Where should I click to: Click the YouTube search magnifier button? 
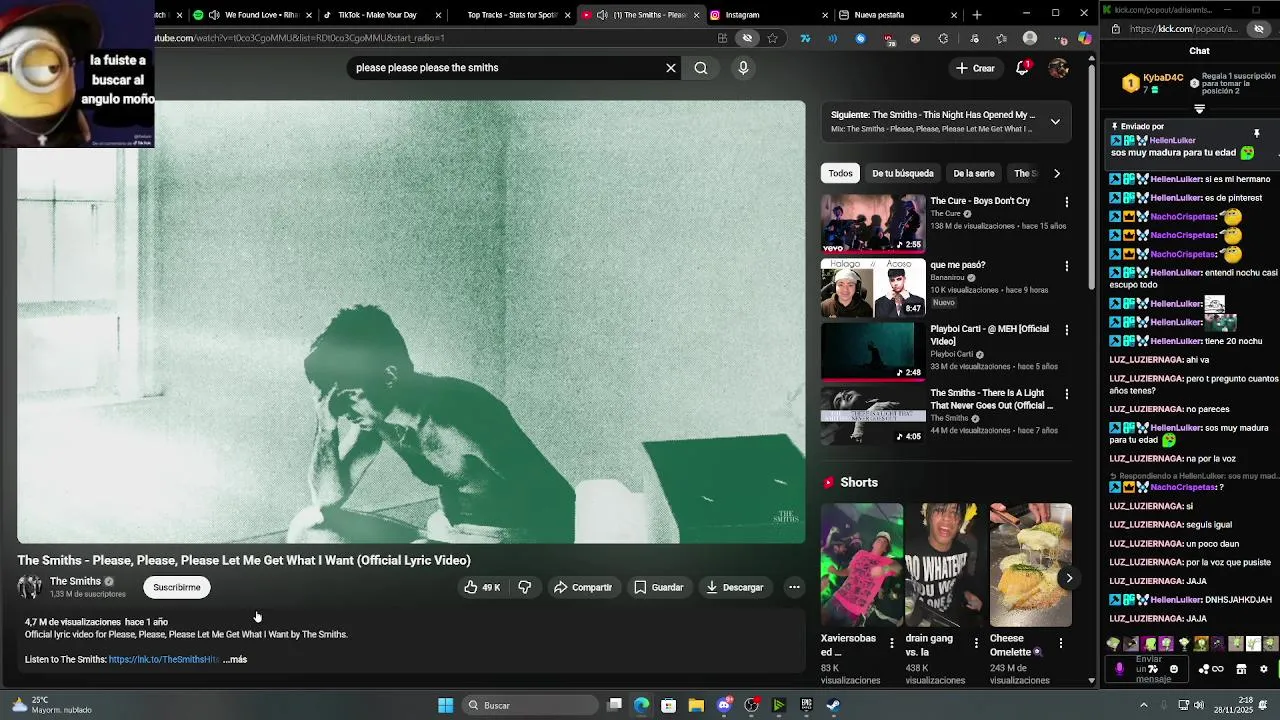click(701, 68)
